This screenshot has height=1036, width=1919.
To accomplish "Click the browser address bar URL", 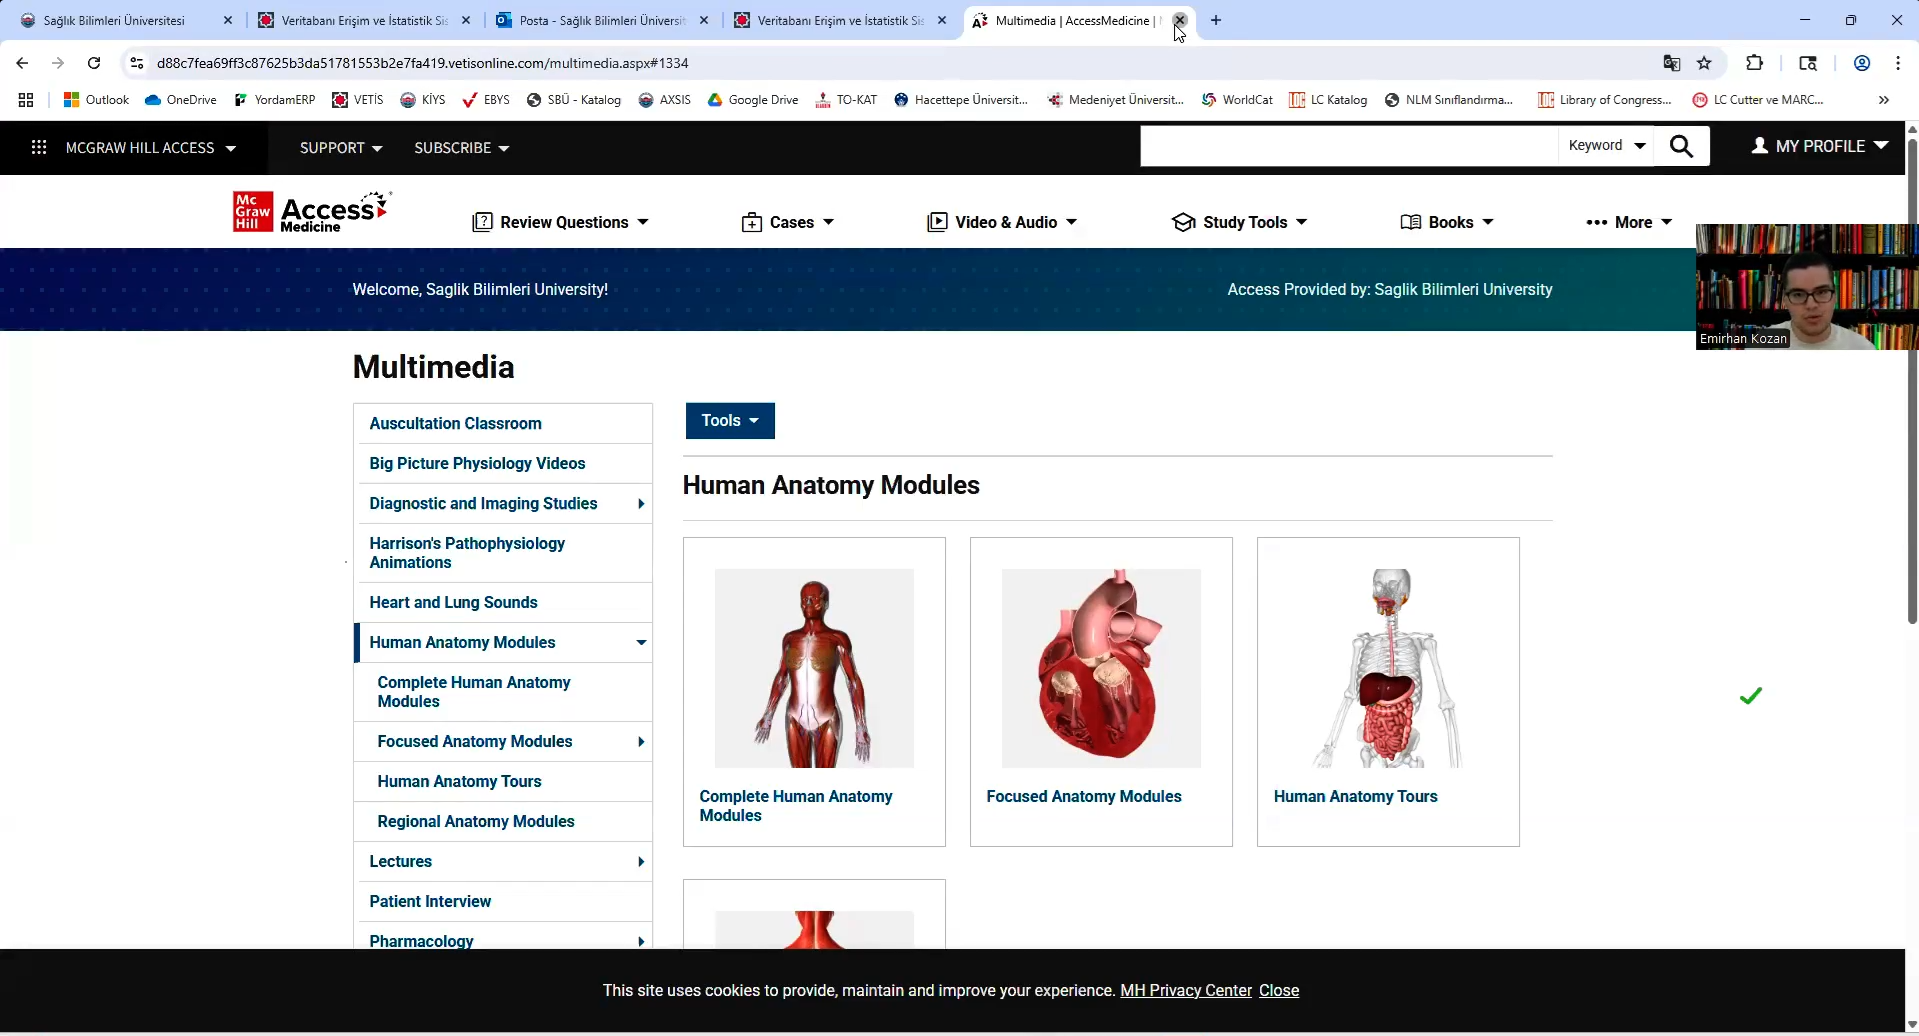I will coord(422,63).
